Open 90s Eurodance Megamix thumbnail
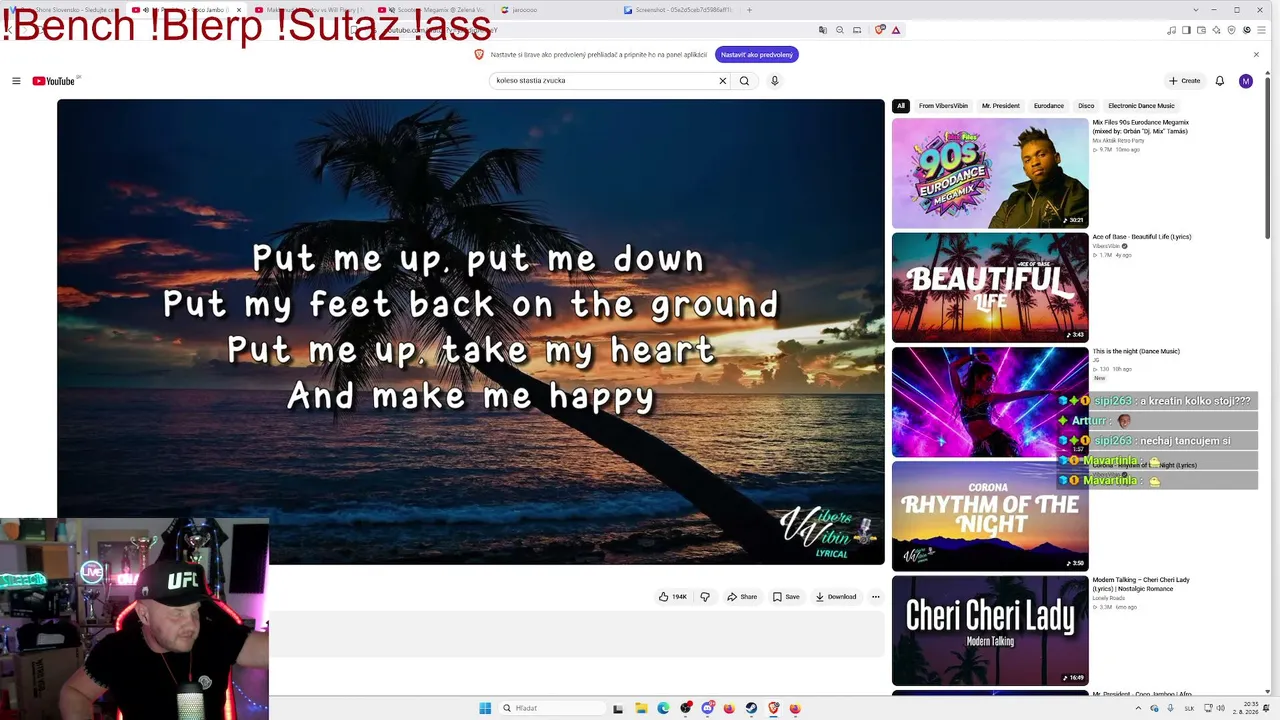Image resolution: width=1280 pixels, height=720 pixels. (x=990, y=173)
